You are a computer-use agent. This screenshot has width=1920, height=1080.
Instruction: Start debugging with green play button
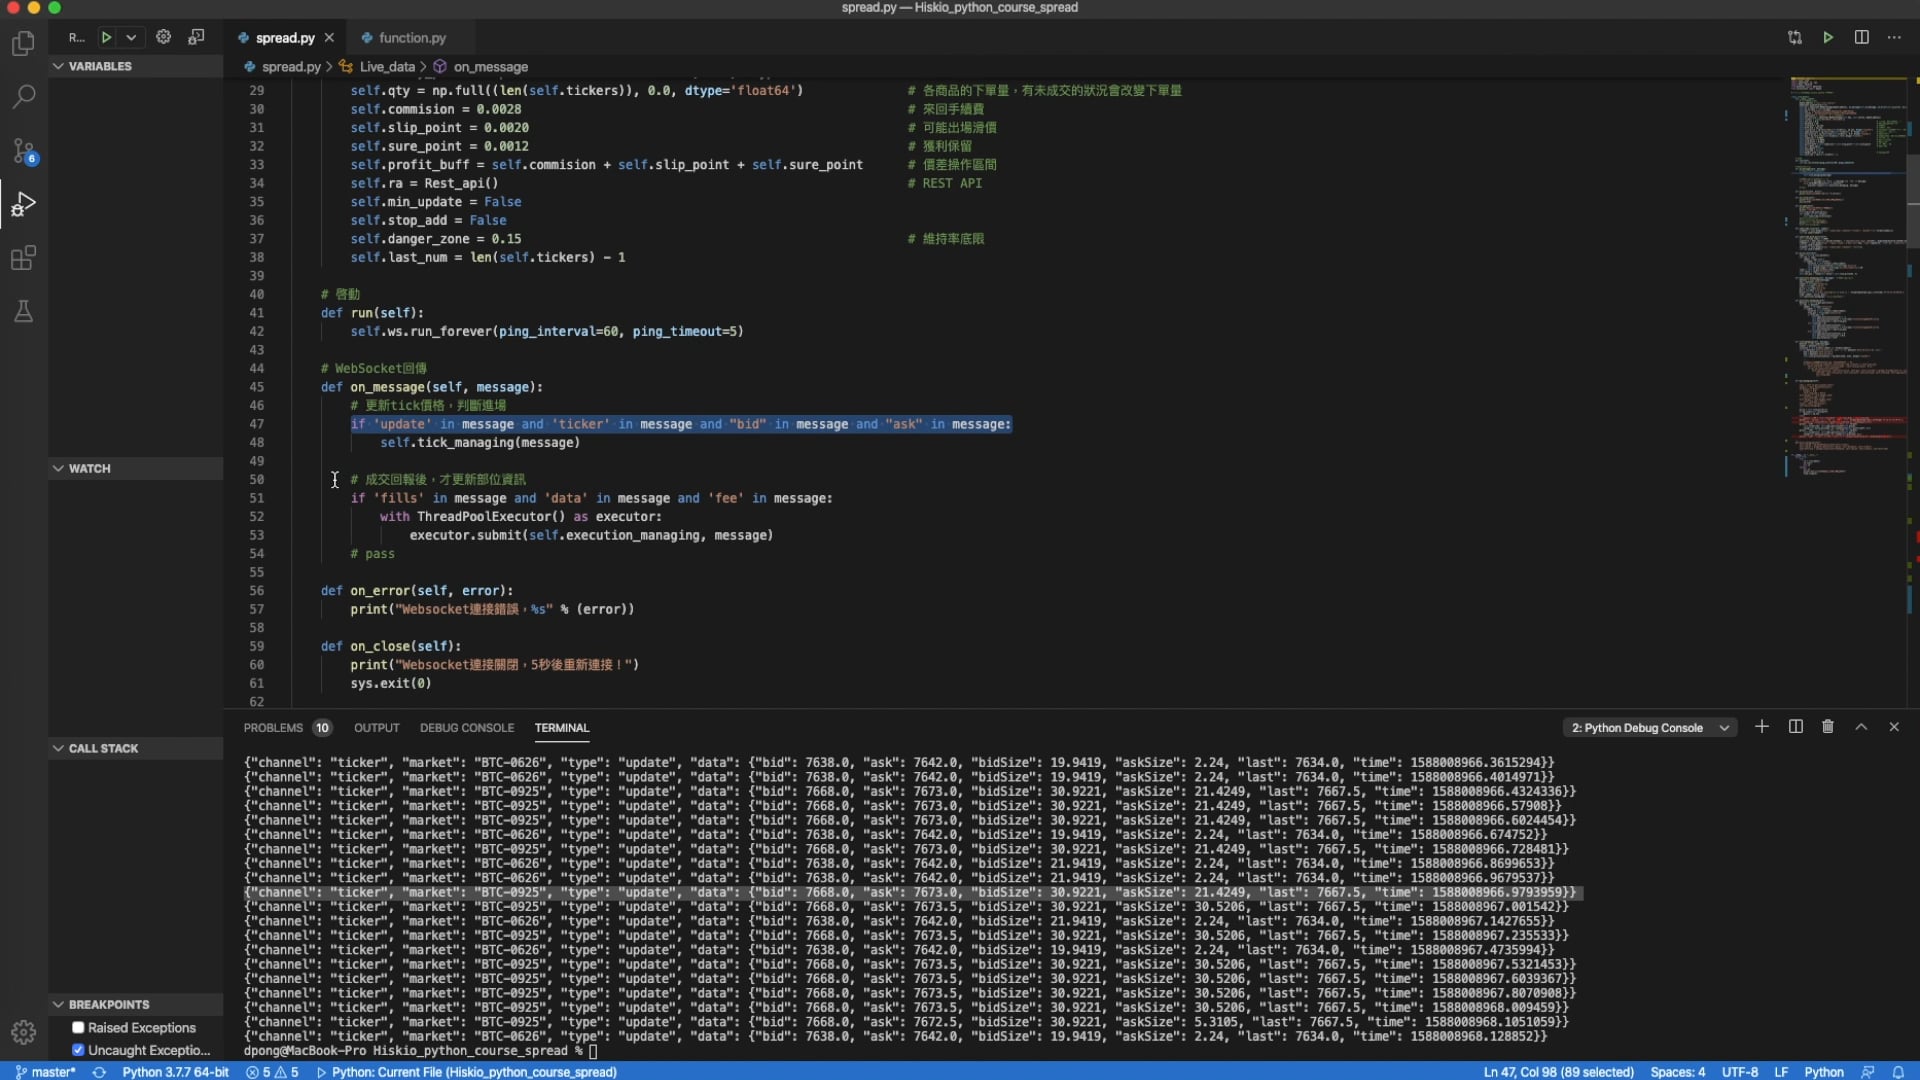pyautogui.click(x=106, y=37)
